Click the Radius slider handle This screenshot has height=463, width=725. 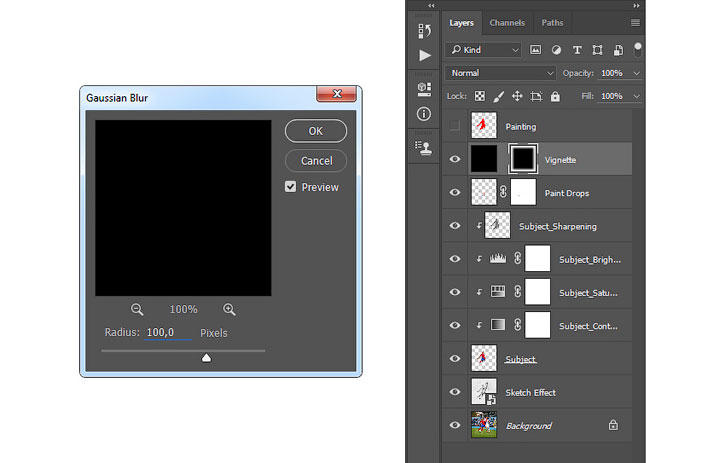point(206,358)
